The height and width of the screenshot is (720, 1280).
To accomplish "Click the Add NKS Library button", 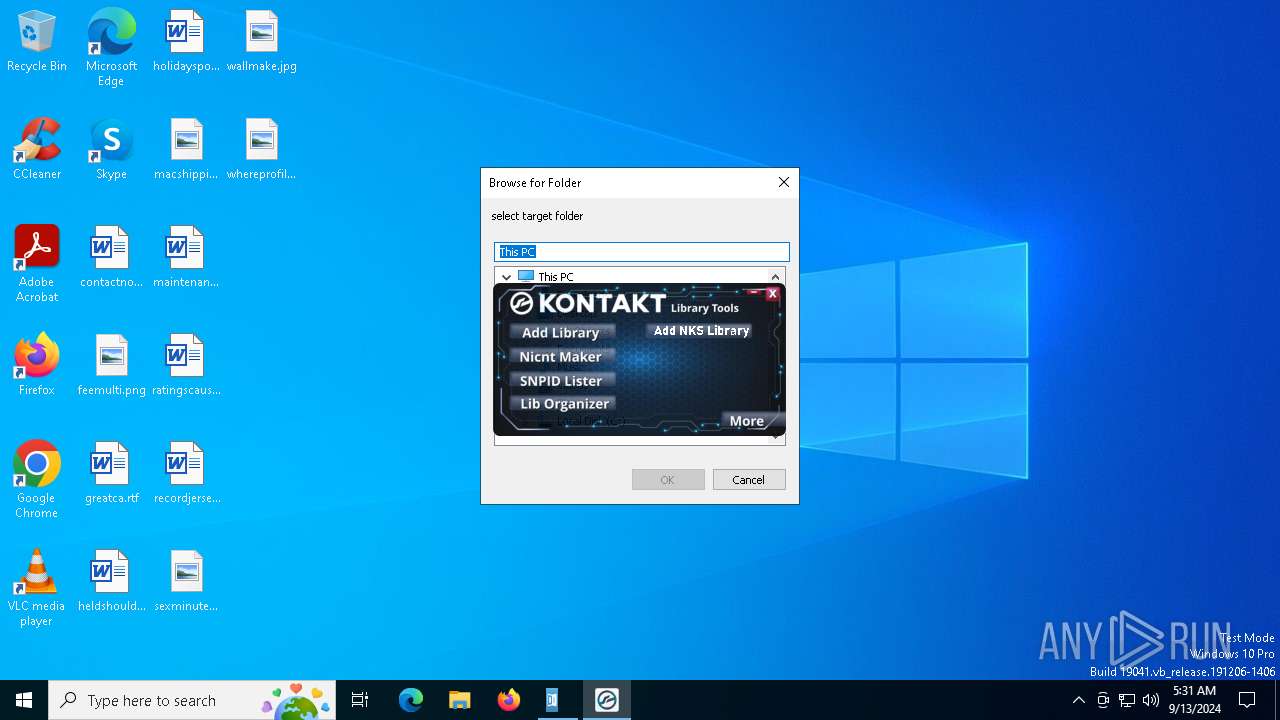I will tap(701, 330).
